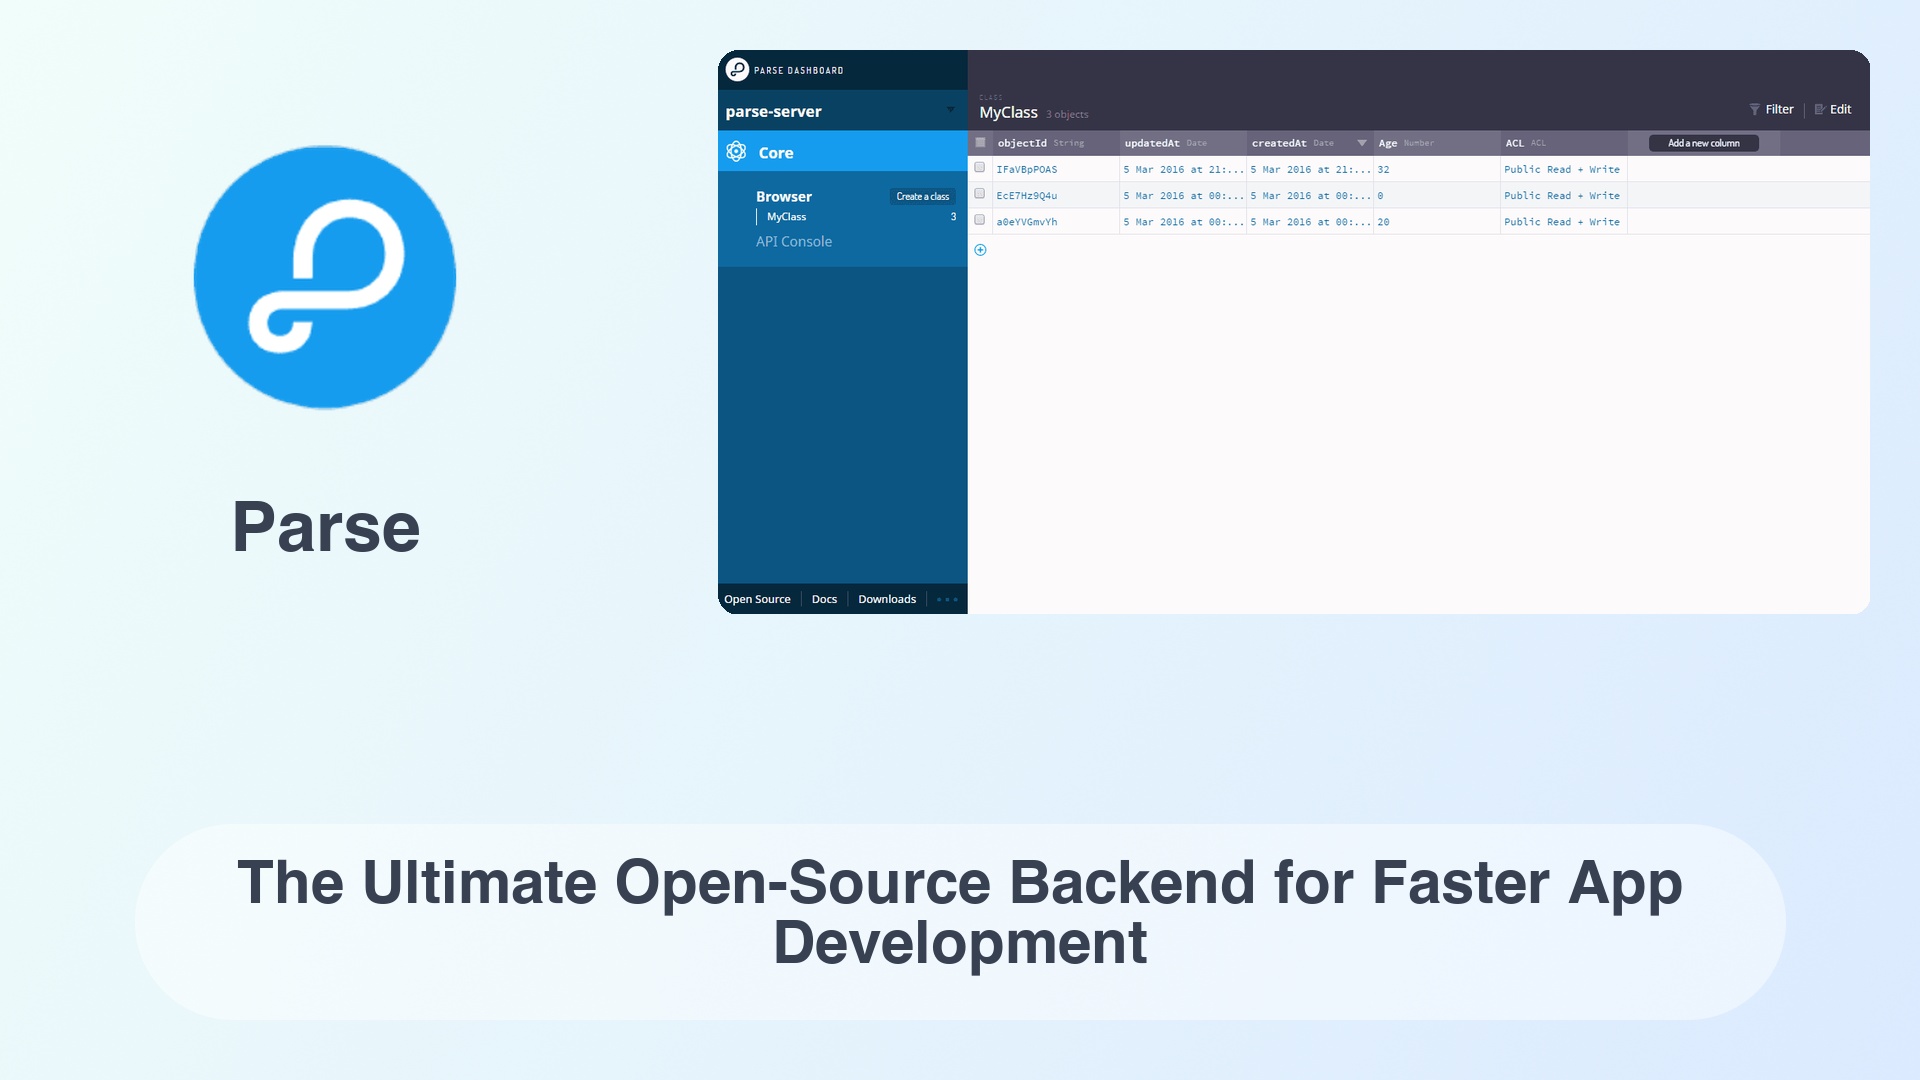This screenshot has width=1920, height=1080.
Task: Click the Core atom icon
Action: coord(737,152)
